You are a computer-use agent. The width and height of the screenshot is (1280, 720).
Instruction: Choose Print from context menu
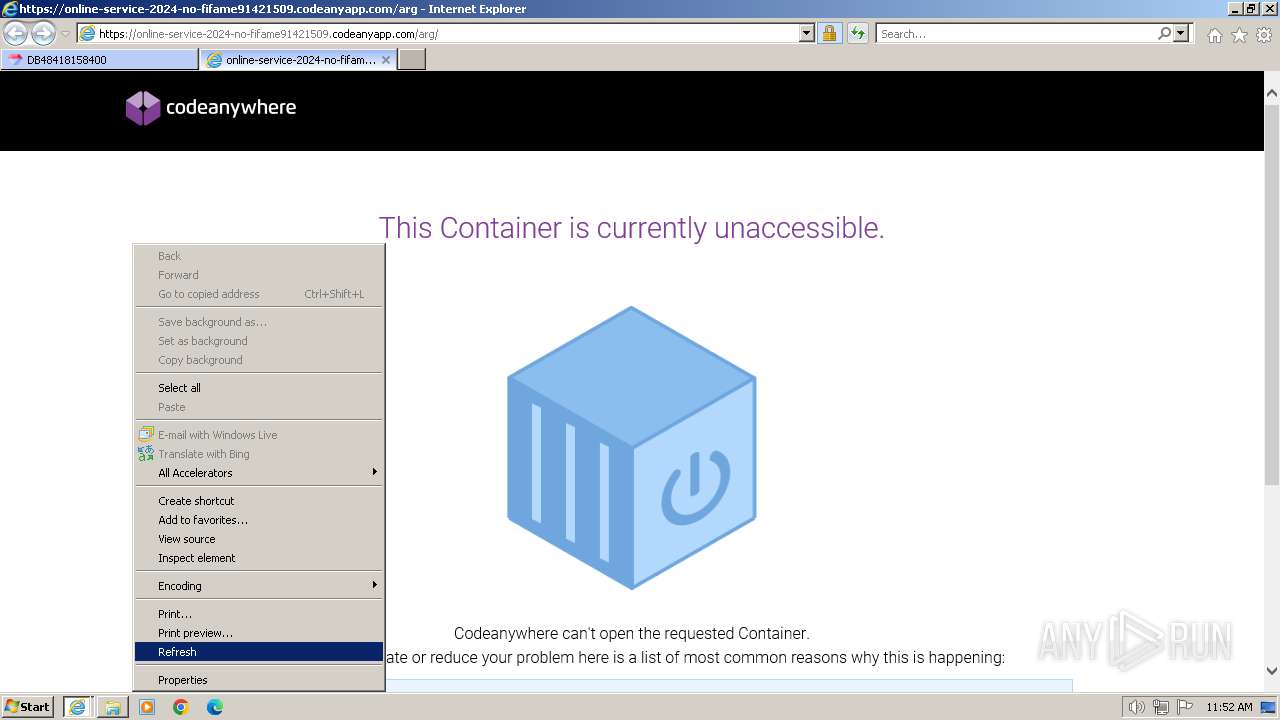tap(259, 614)
